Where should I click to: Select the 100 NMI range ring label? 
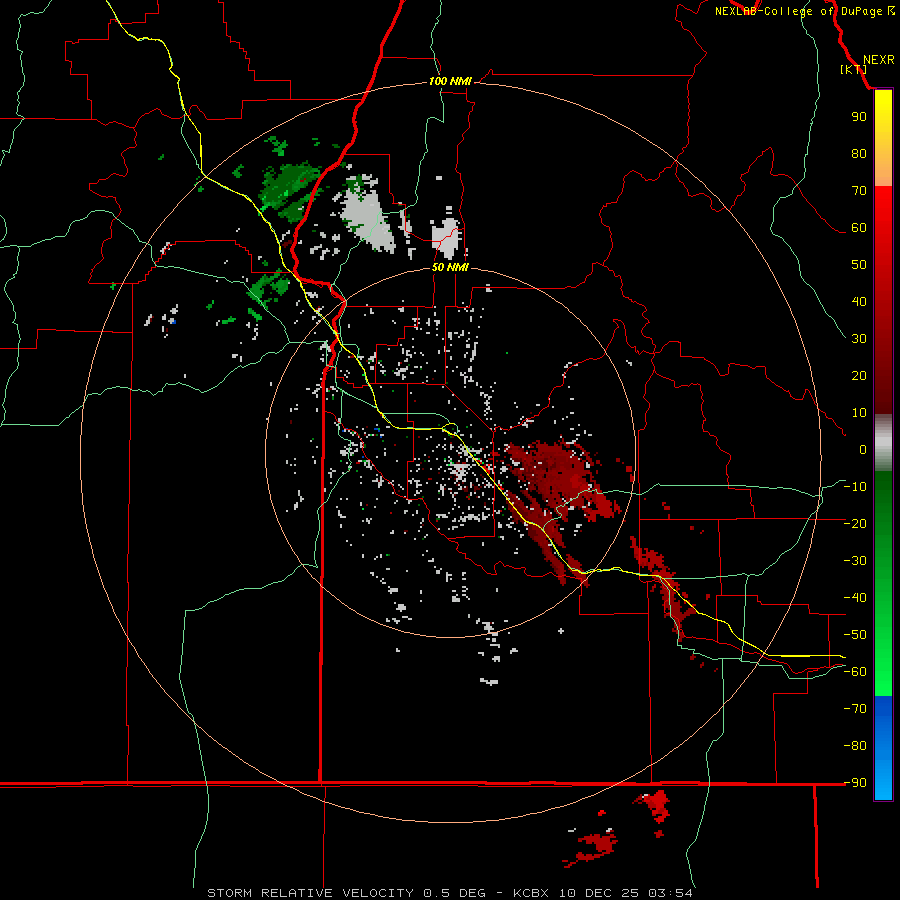(450, 81)
